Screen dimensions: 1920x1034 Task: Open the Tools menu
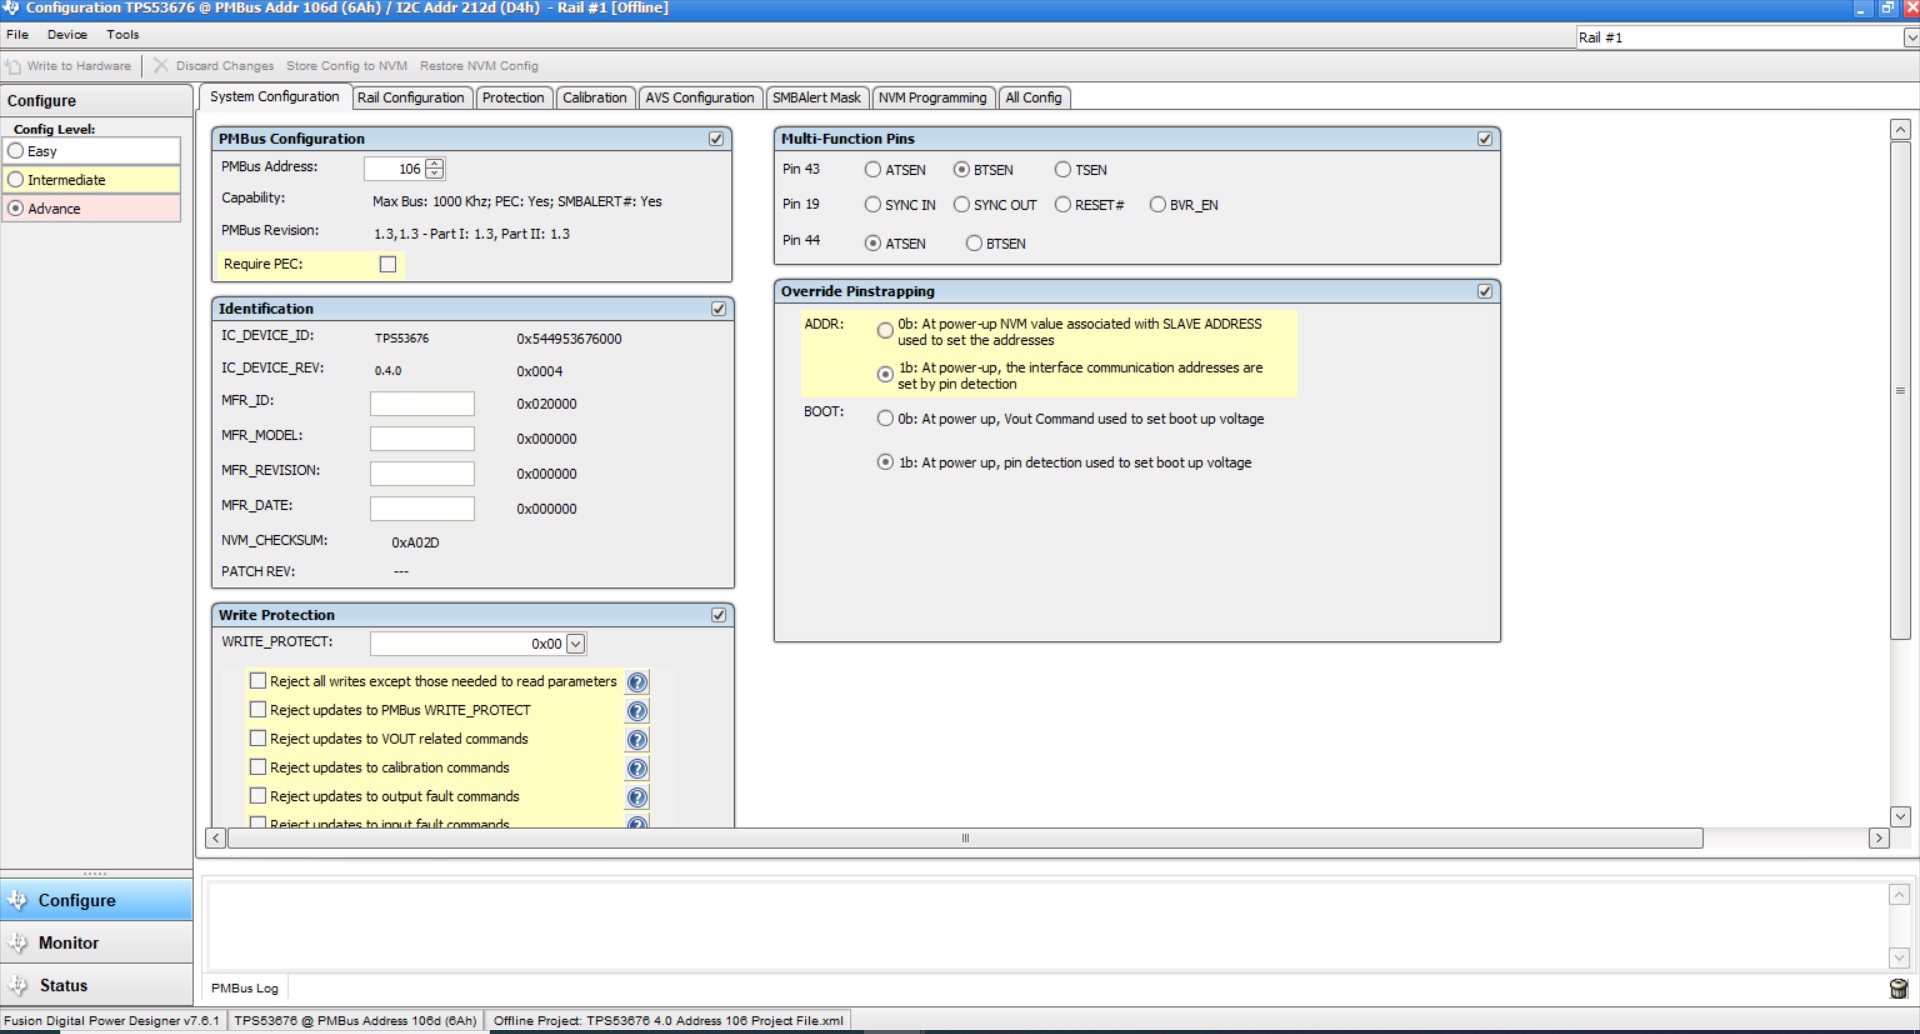(122, 34)
